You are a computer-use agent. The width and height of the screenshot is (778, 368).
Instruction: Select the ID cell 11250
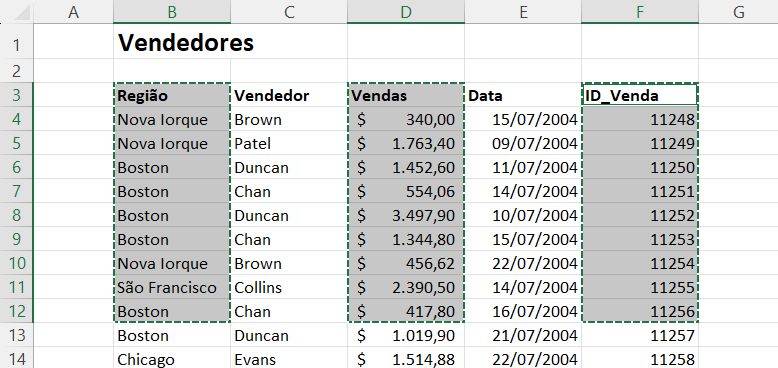pos(640,168)
